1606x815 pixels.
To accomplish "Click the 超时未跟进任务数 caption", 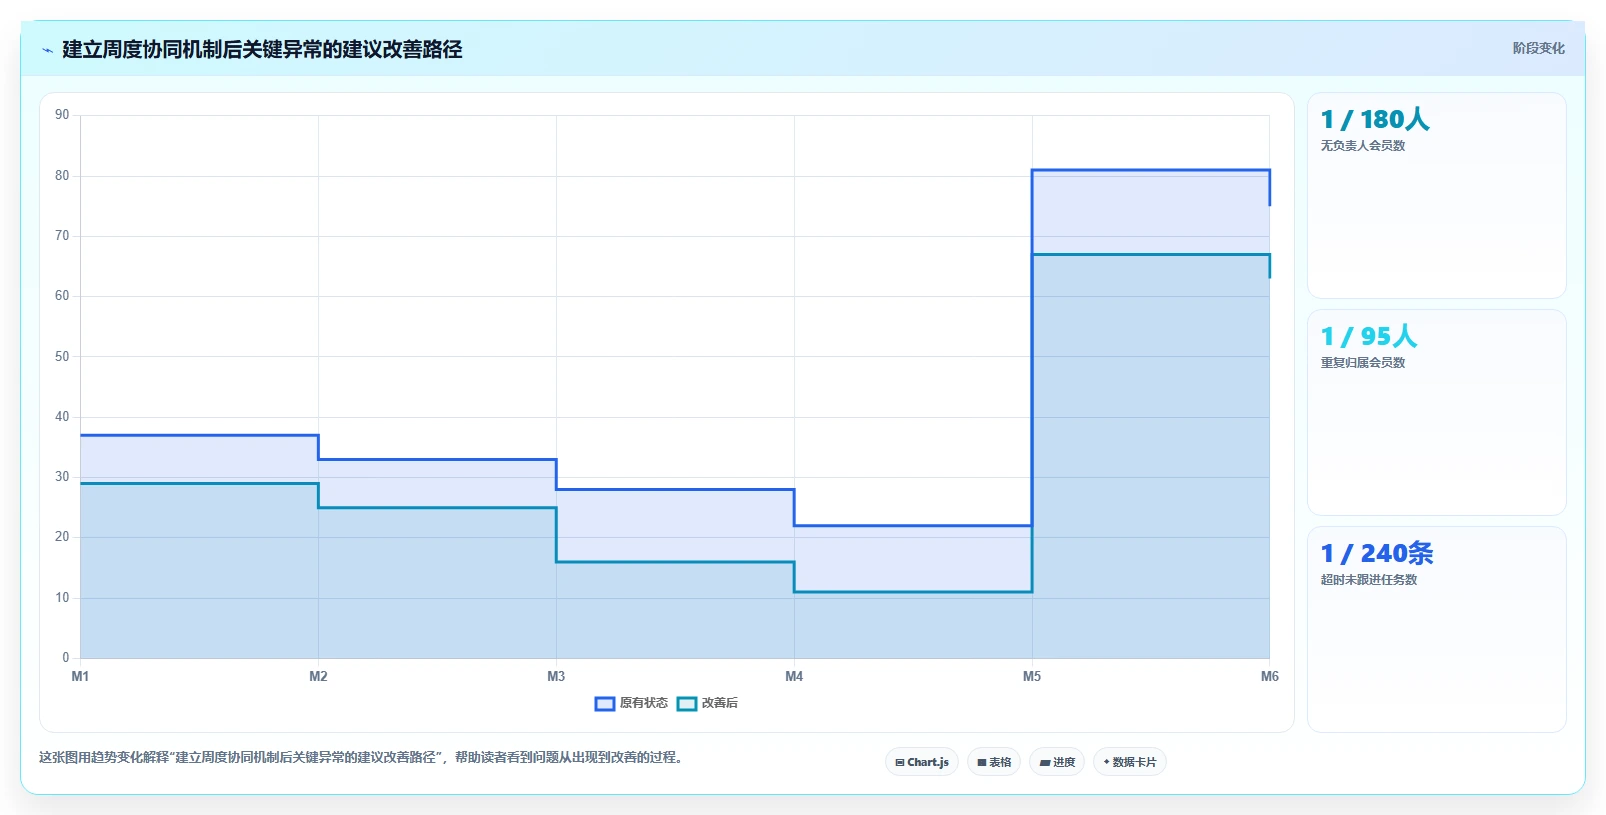I will (x=1369, y=580).
